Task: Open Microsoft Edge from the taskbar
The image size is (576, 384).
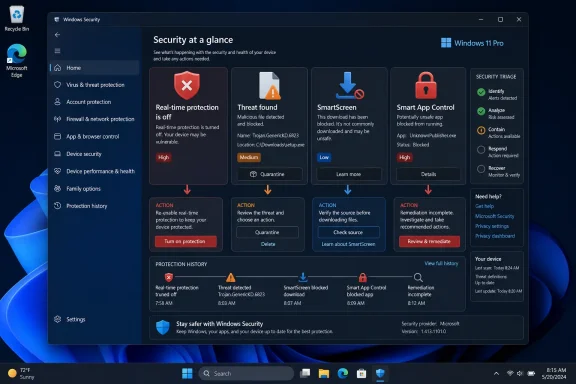Action: tap(343, 373)
